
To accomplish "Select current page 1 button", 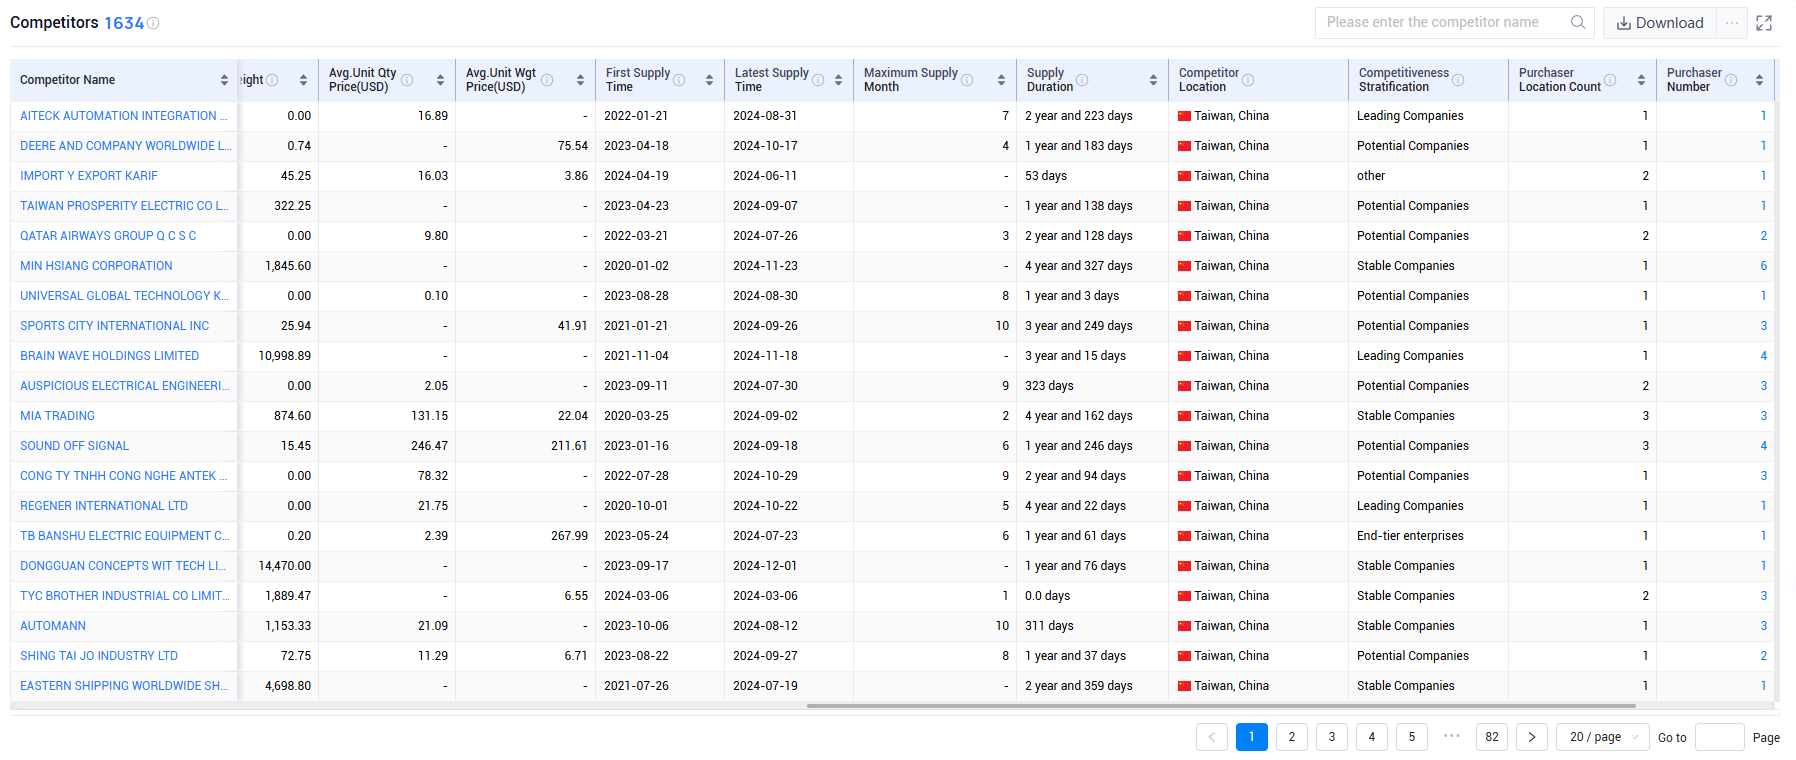I will click(1252, 737).
